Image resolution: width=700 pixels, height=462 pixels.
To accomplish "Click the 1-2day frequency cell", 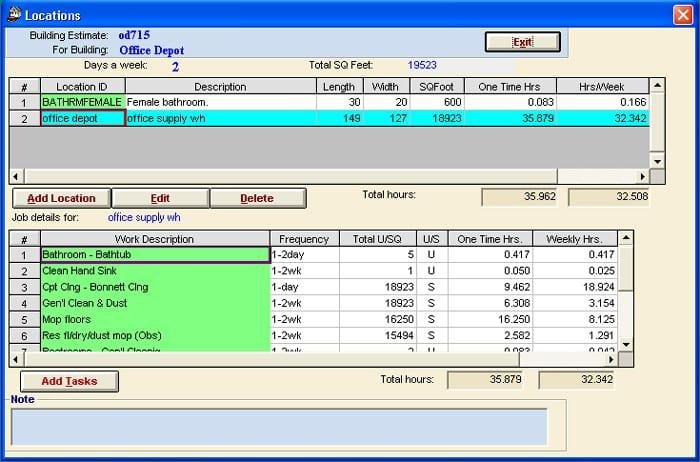I will (304, 255).
